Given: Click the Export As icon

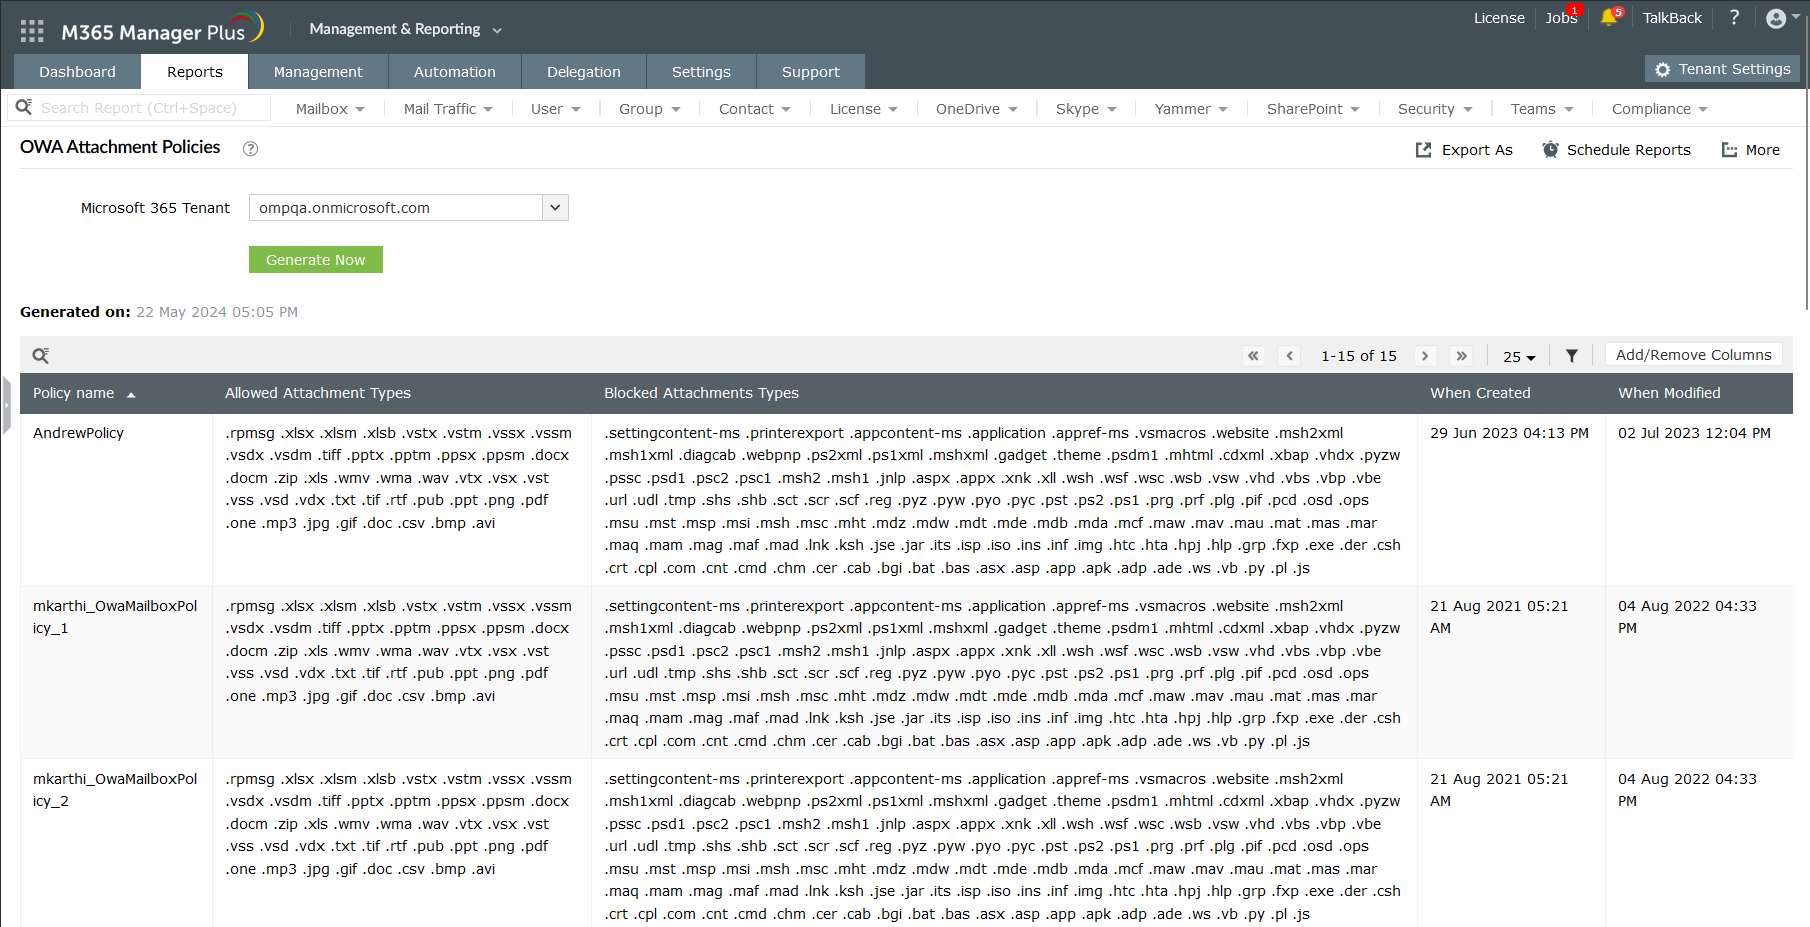Looking at the screenshot, I should pos(1423,150).
